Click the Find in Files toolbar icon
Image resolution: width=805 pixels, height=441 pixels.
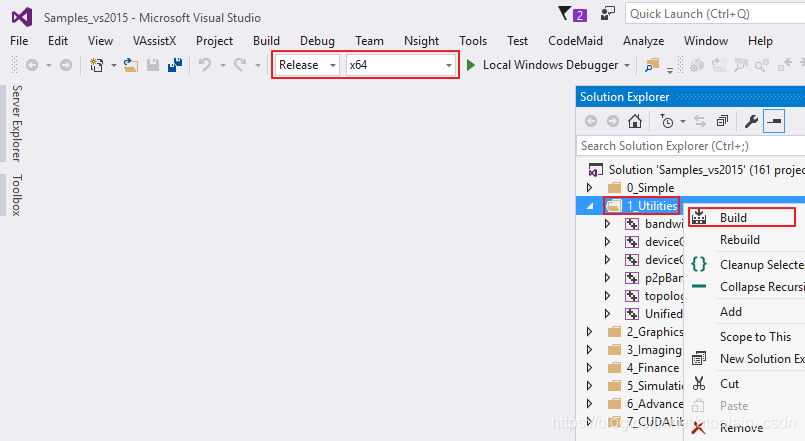point(652,65)
